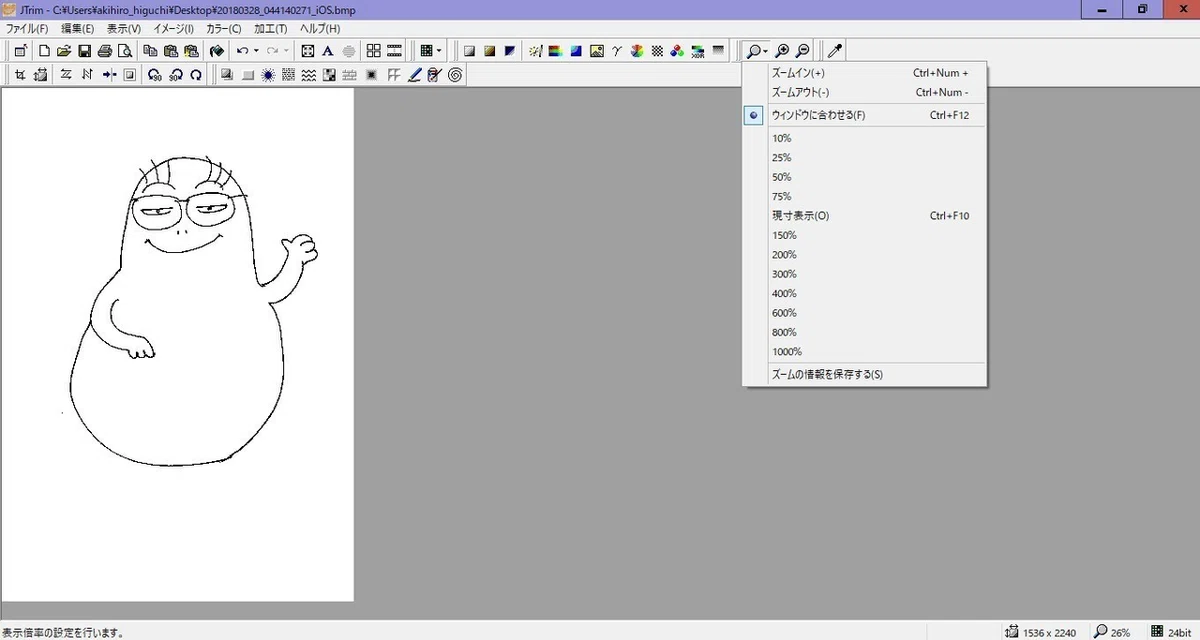1200x640 pixels.
Task: Click the color wheel hue icon
Action: (637, 51)
